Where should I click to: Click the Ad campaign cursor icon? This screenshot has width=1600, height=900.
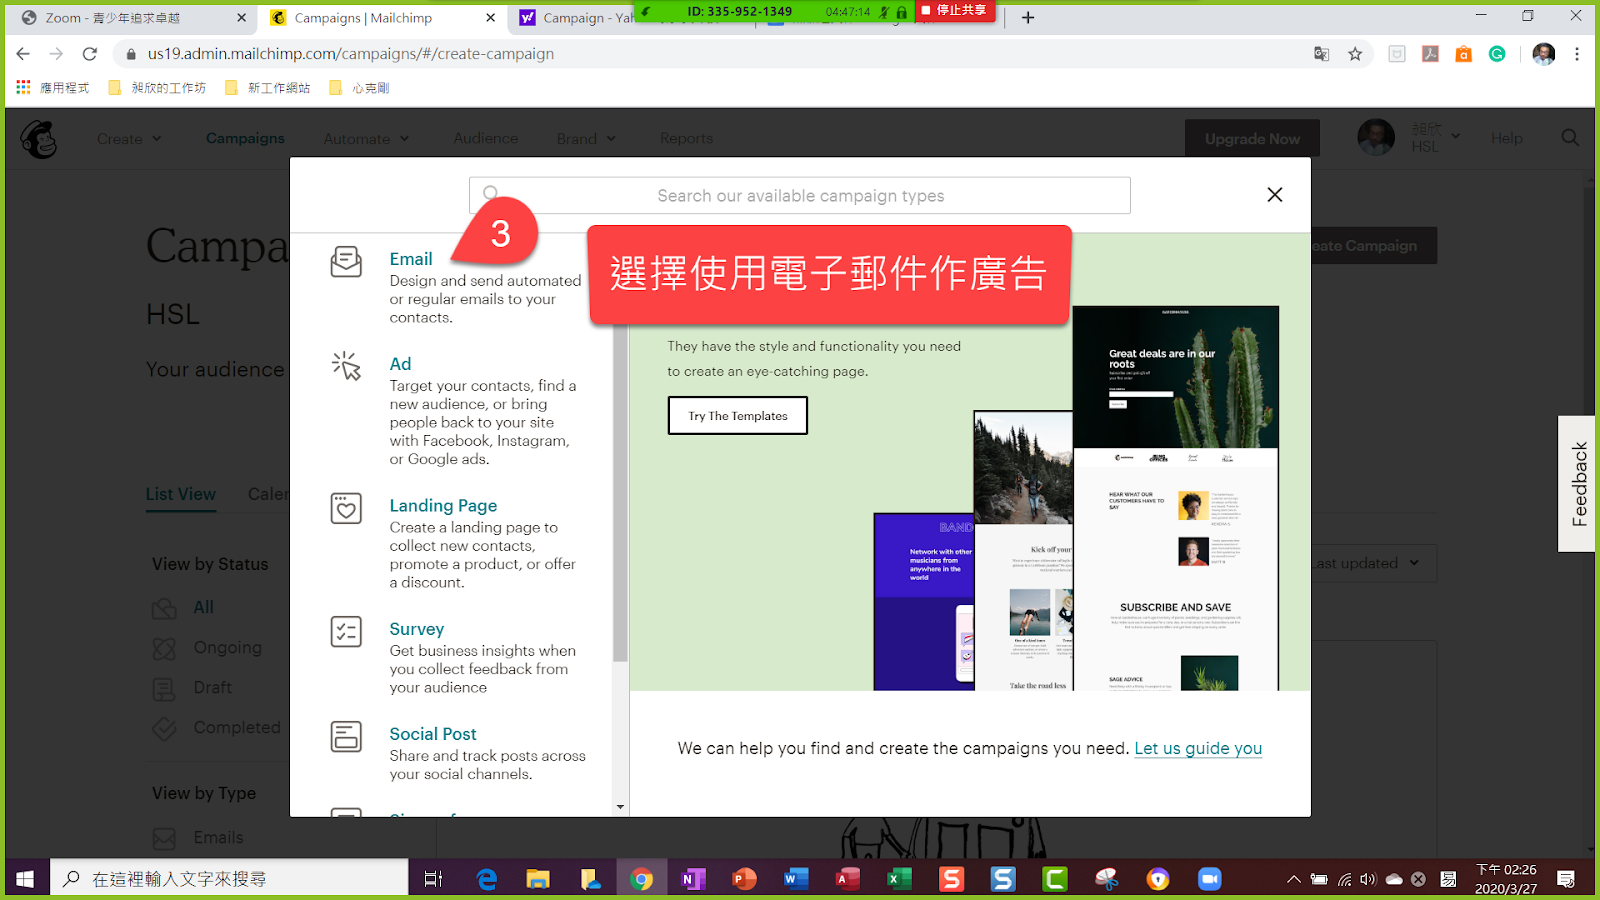(346, 366)
